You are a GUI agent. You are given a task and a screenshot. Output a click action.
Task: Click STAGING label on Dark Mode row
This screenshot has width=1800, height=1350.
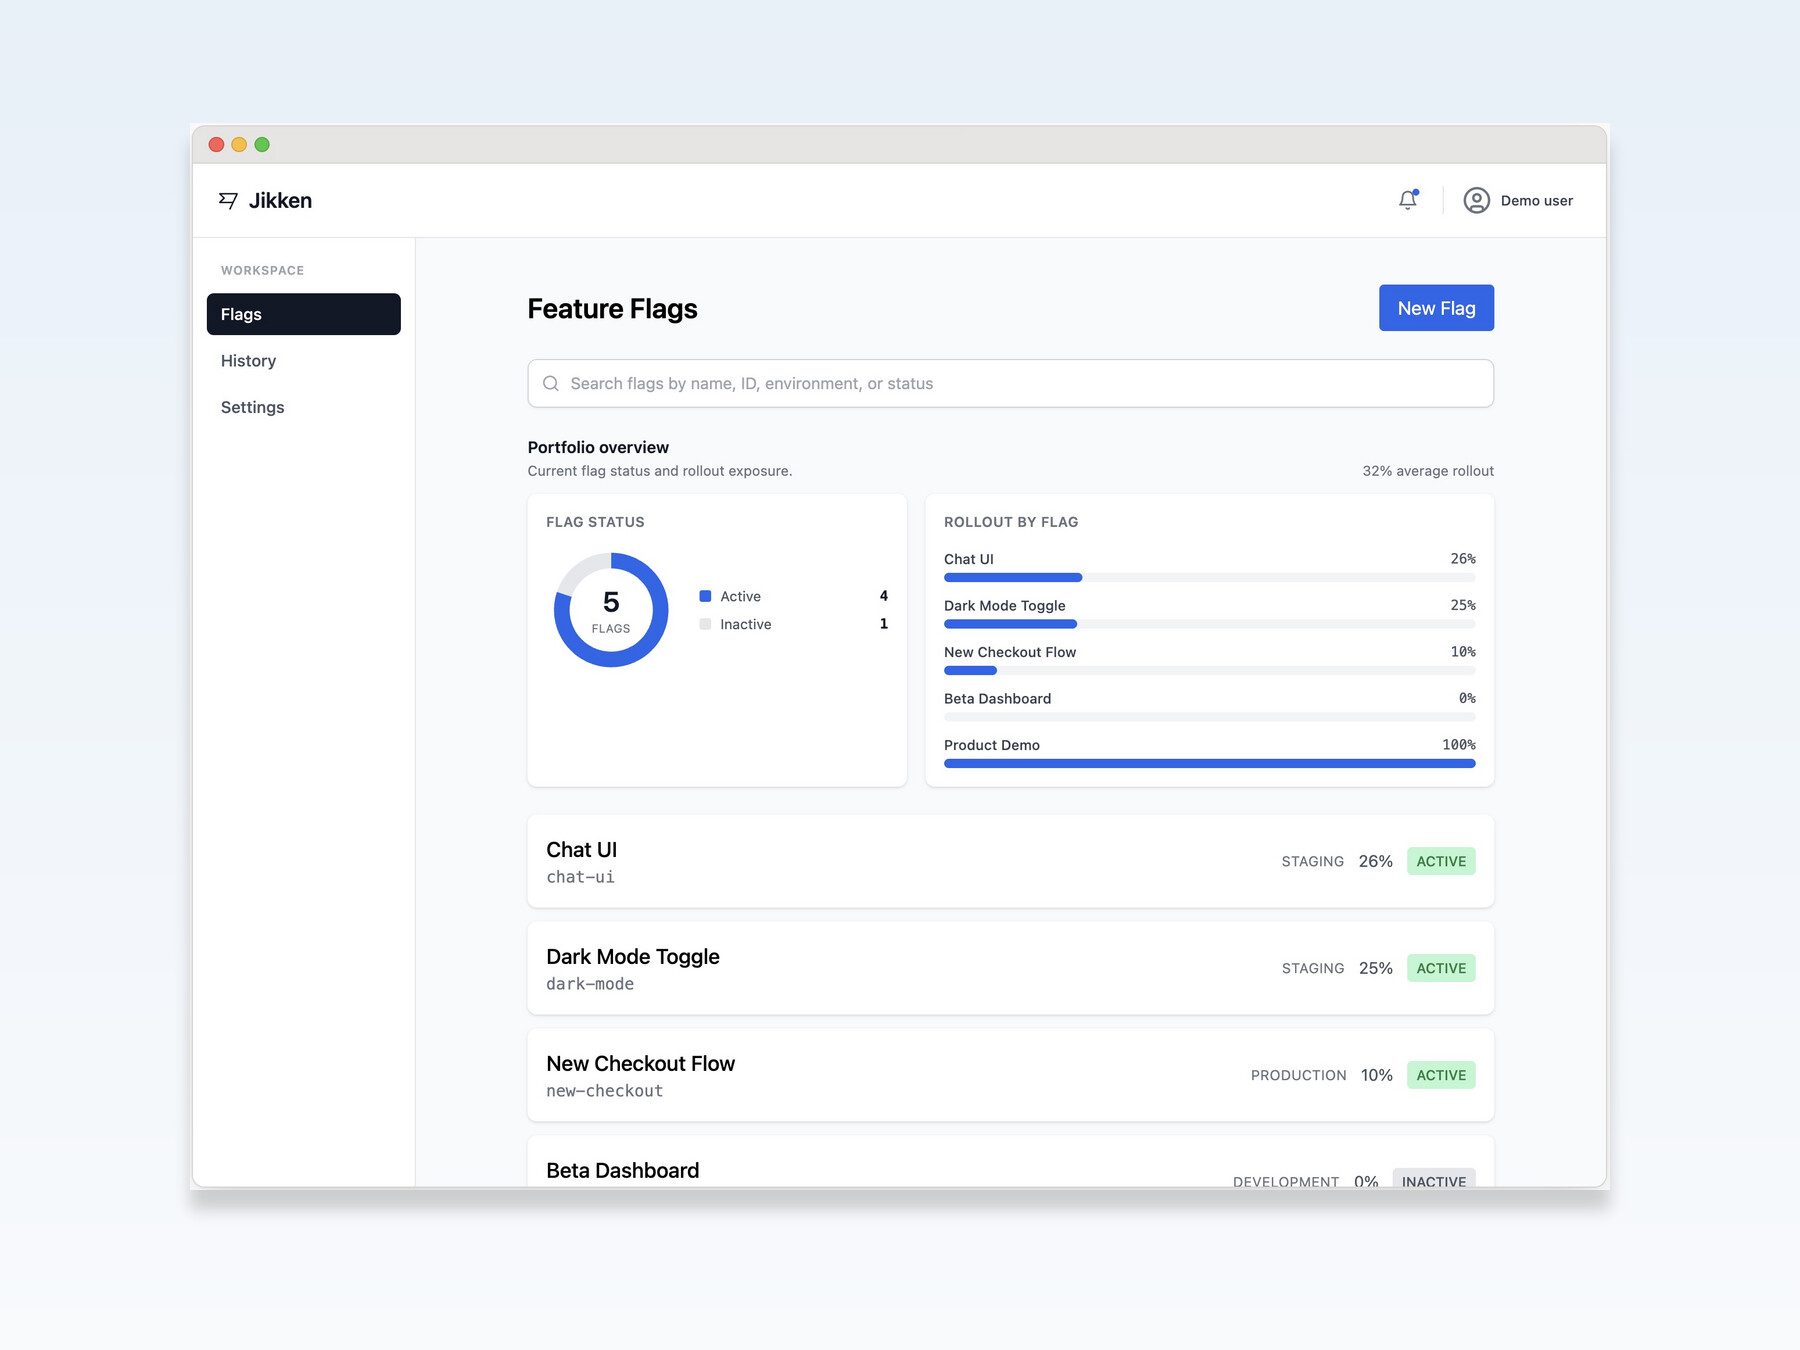pos(1312,968)
